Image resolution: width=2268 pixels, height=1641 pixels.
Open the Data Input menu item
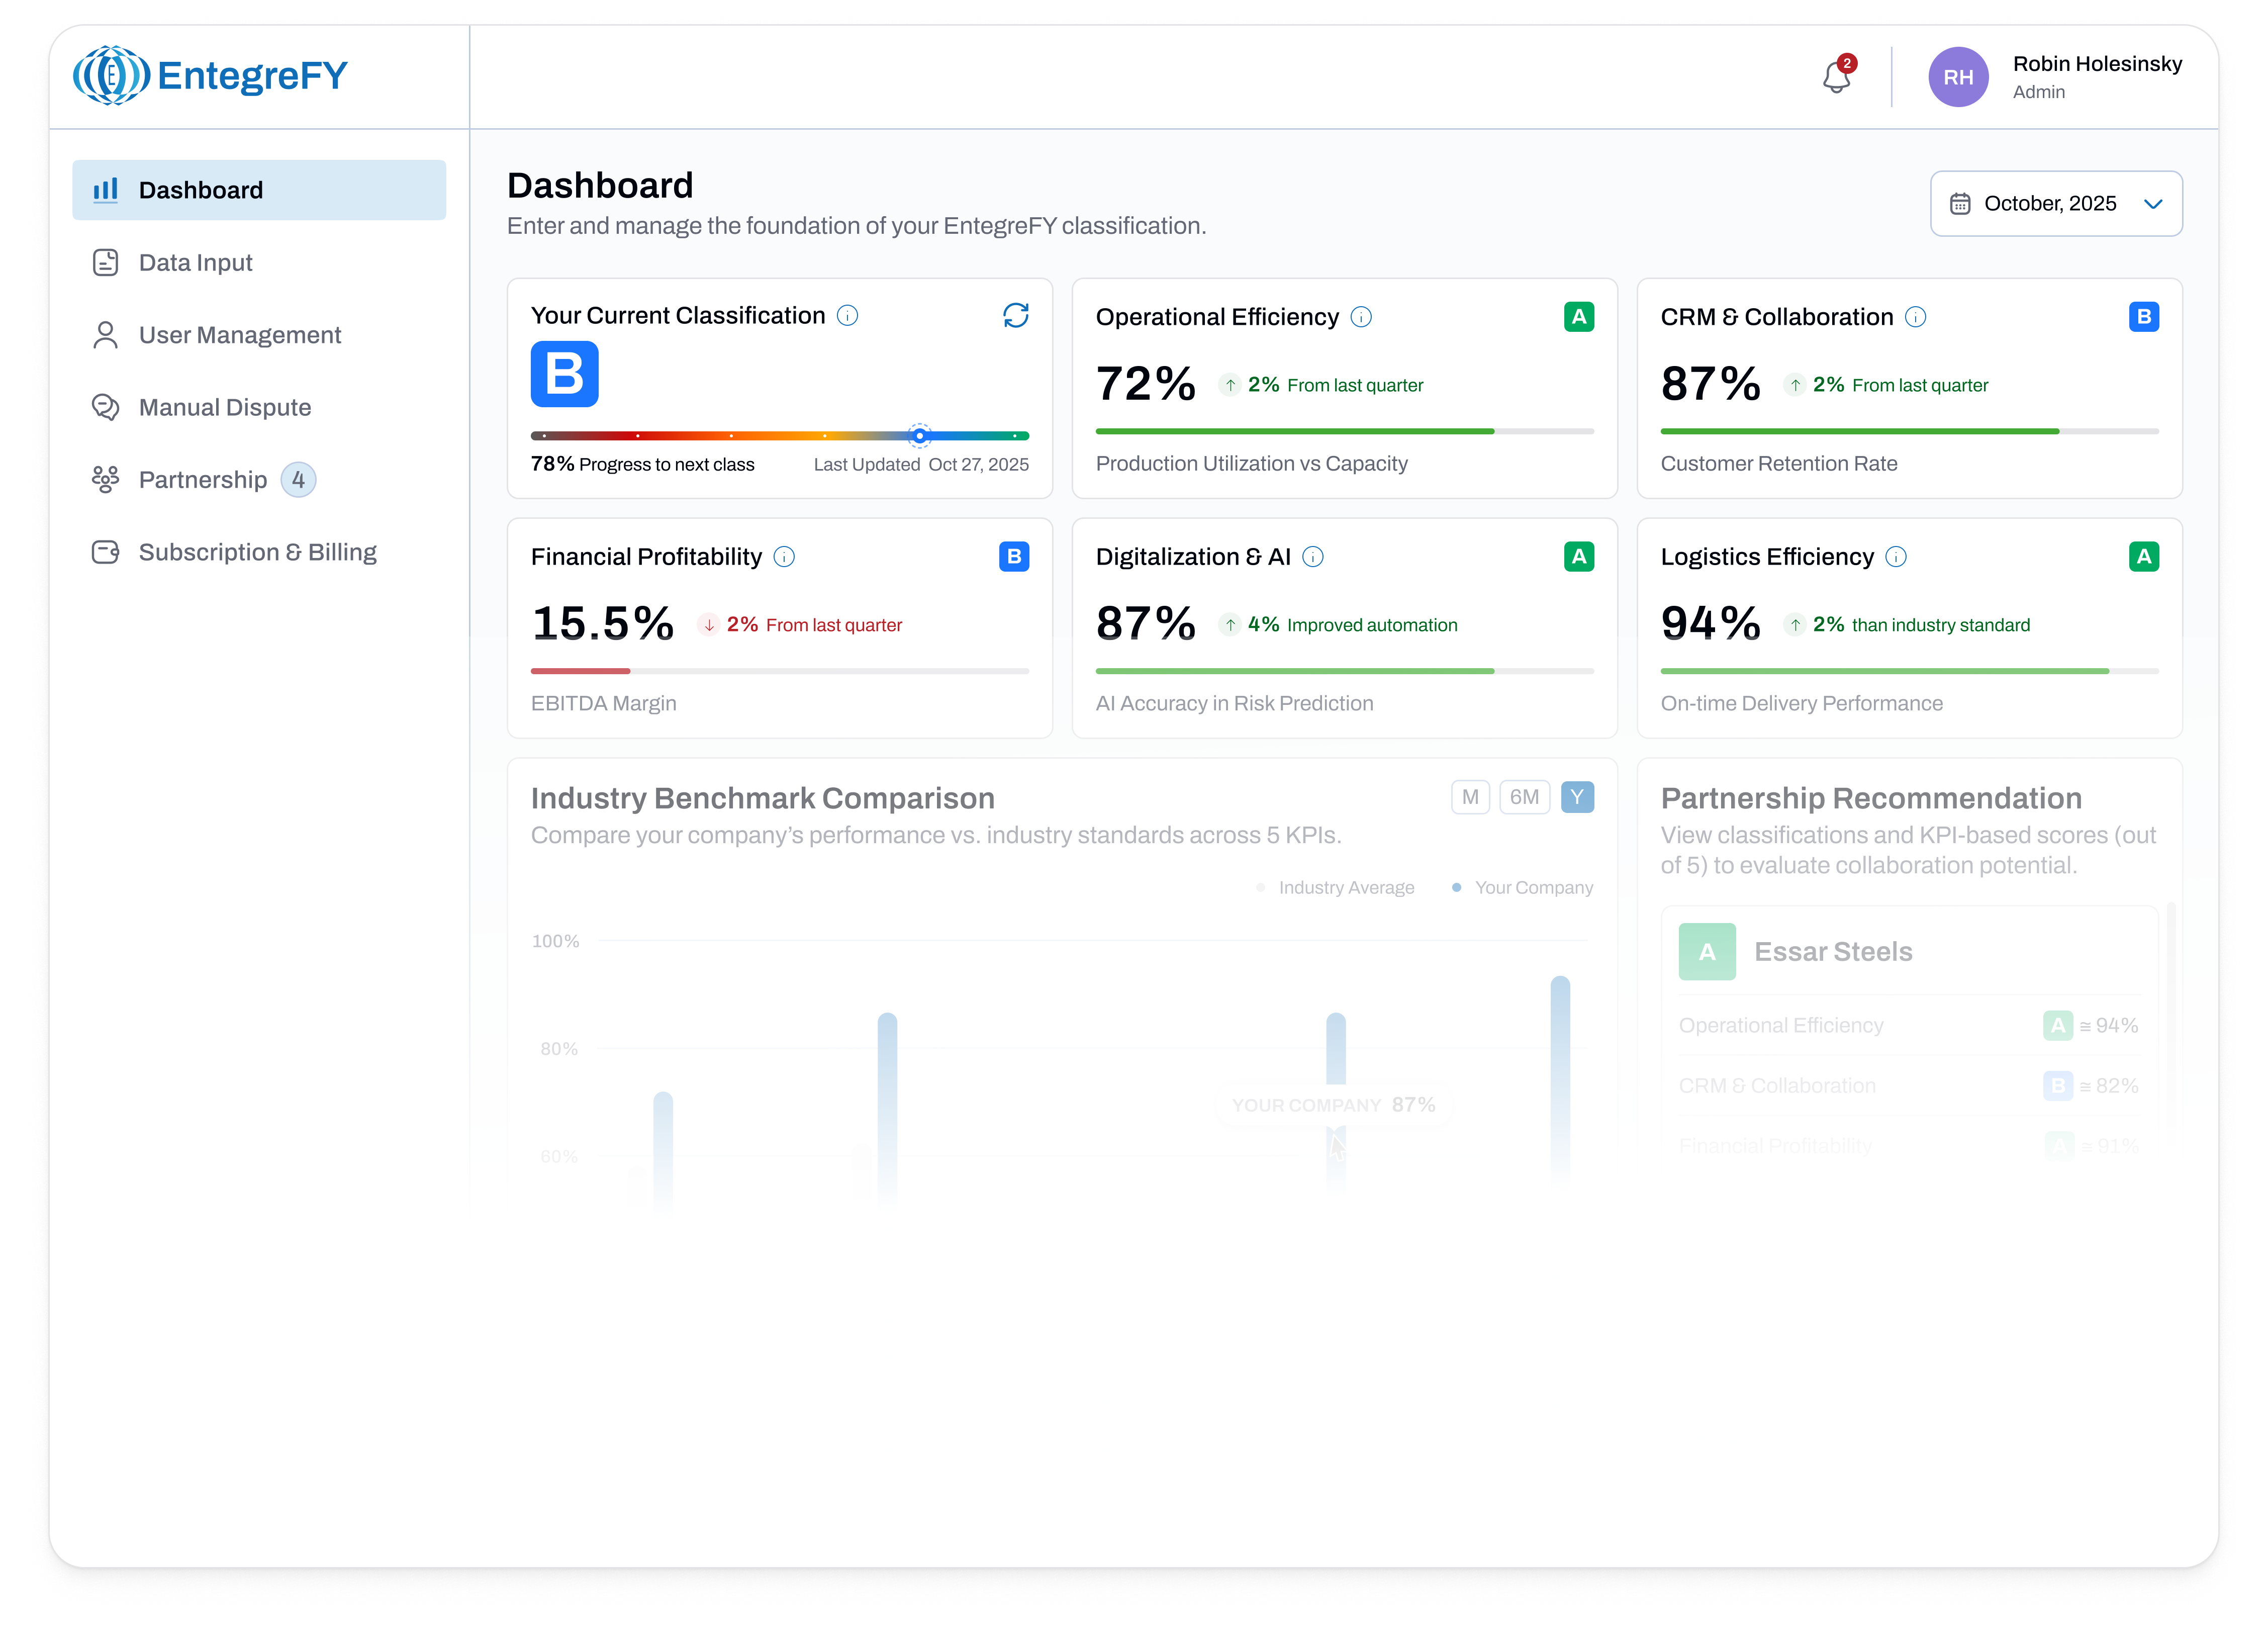click(x=259, y=262)
